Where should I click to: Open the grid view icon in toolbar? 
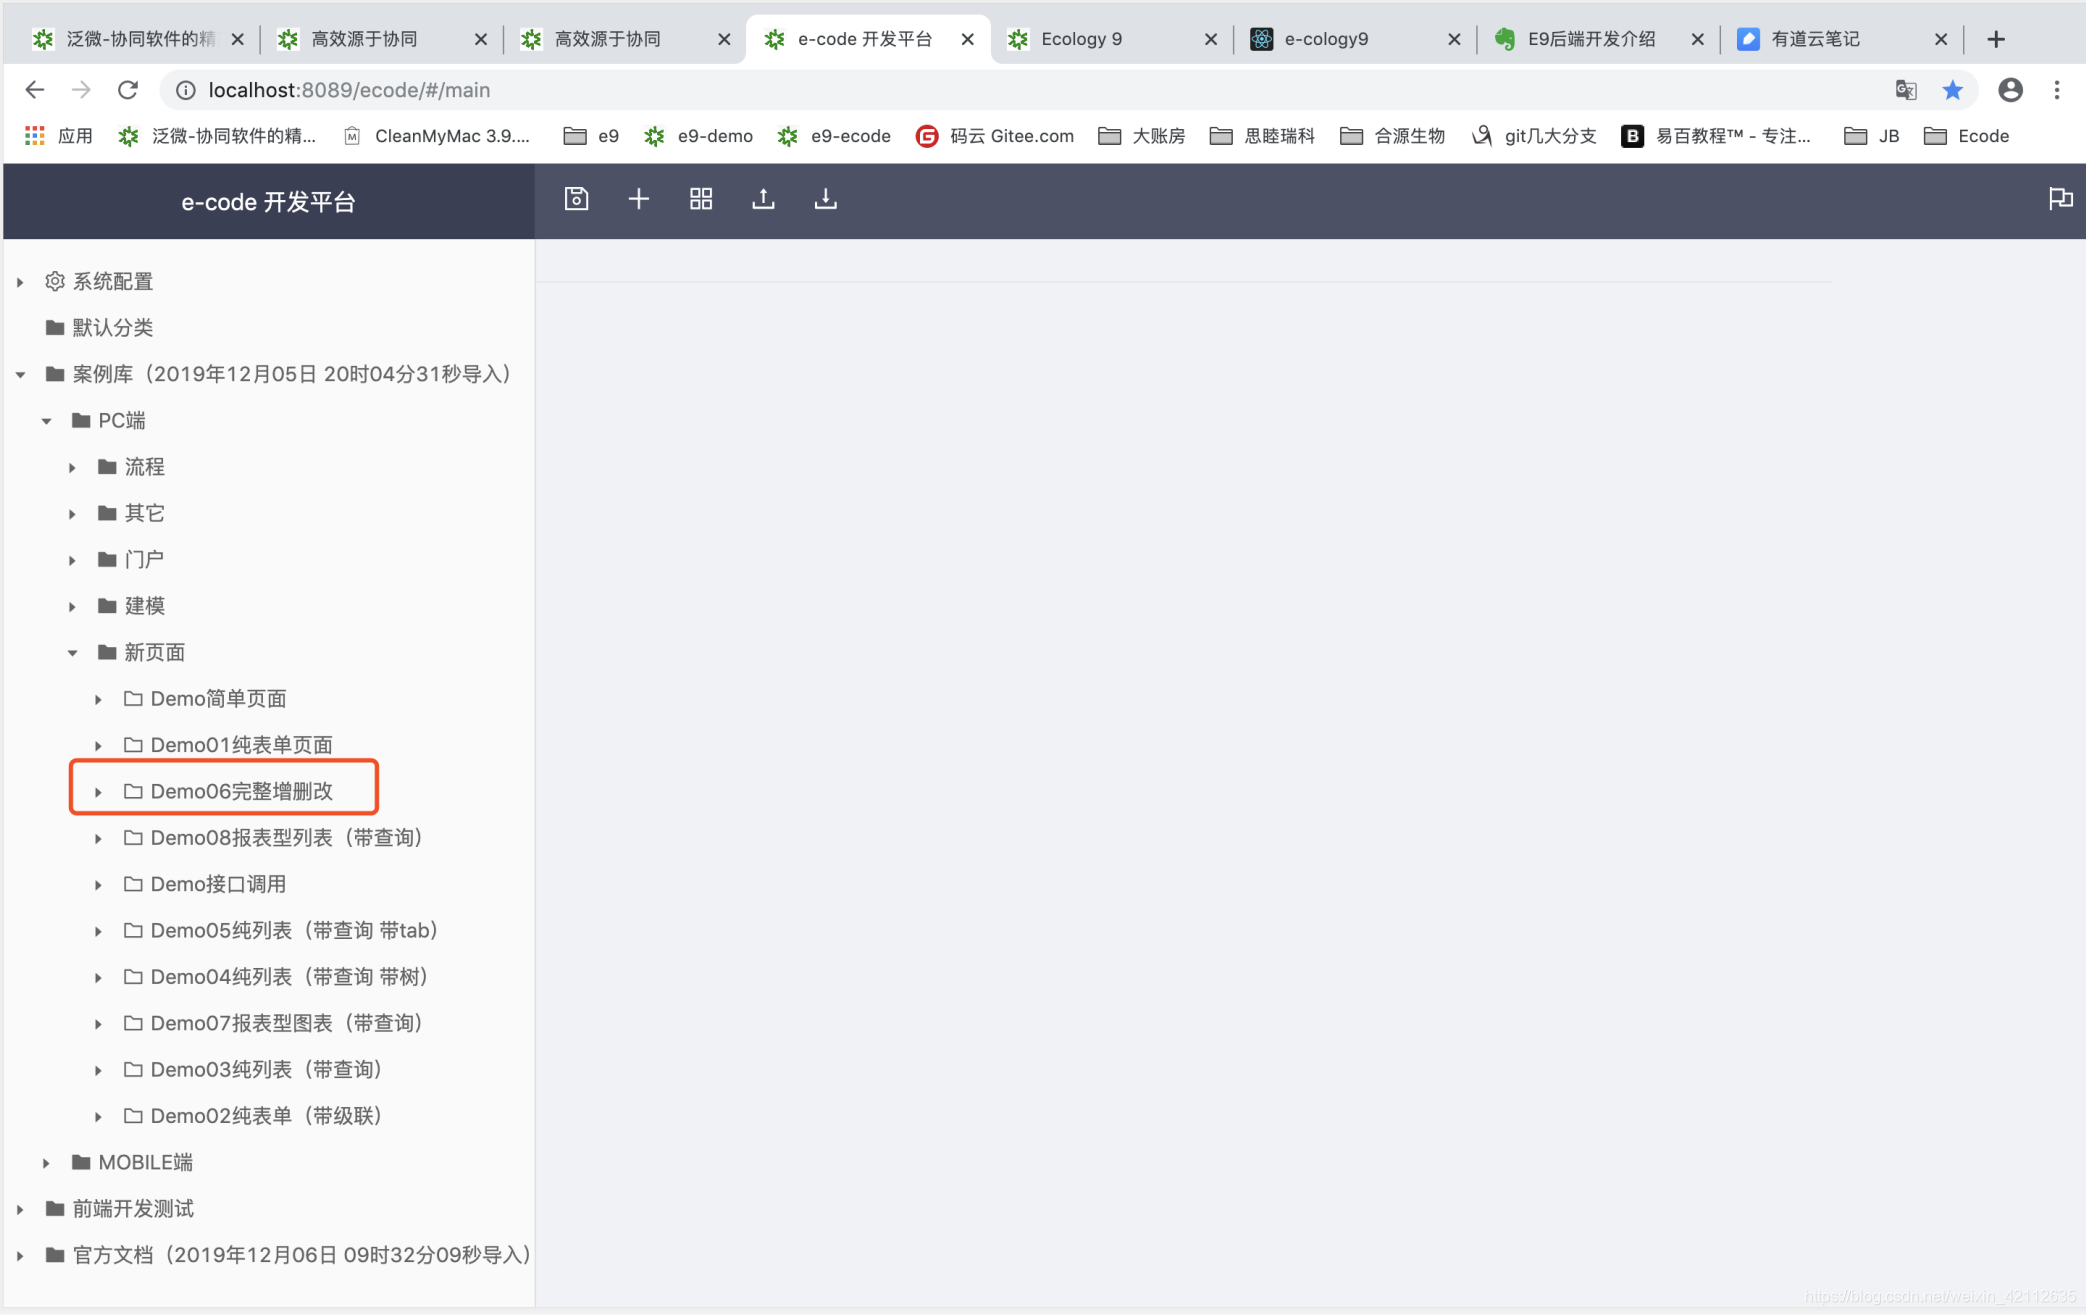701,199
